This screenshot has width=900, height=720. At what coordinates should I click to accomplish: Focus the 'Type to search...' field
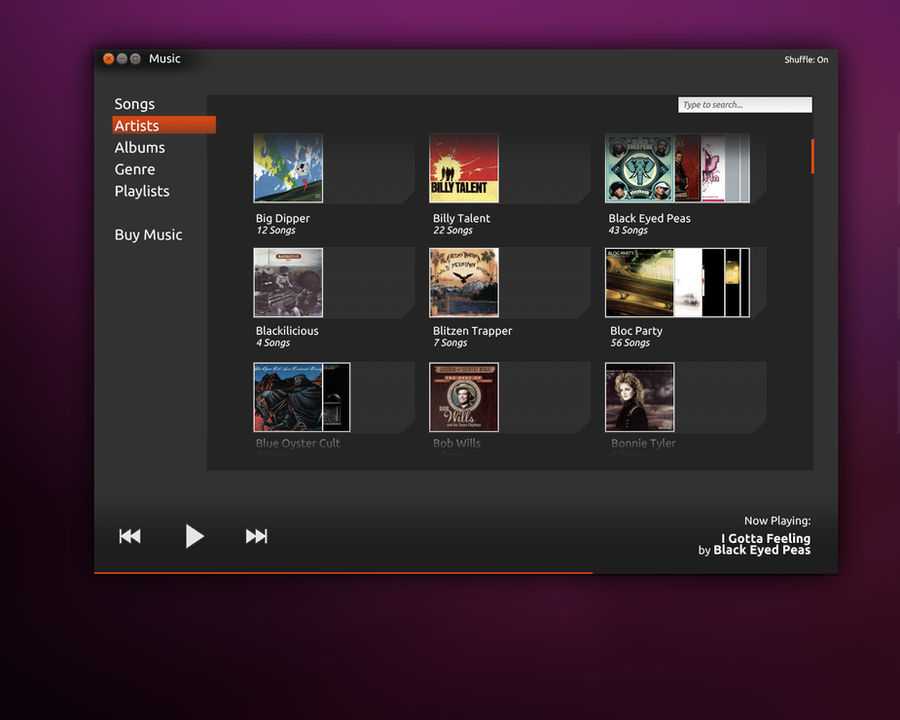(744, 104)
